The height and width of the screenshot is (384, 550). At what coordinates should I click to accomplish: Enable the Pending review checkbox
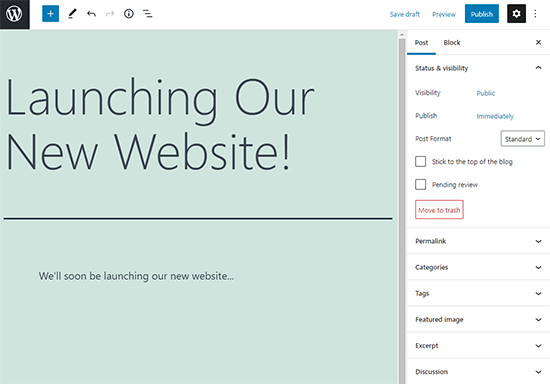pyautogui.click(x=421, y=184)
